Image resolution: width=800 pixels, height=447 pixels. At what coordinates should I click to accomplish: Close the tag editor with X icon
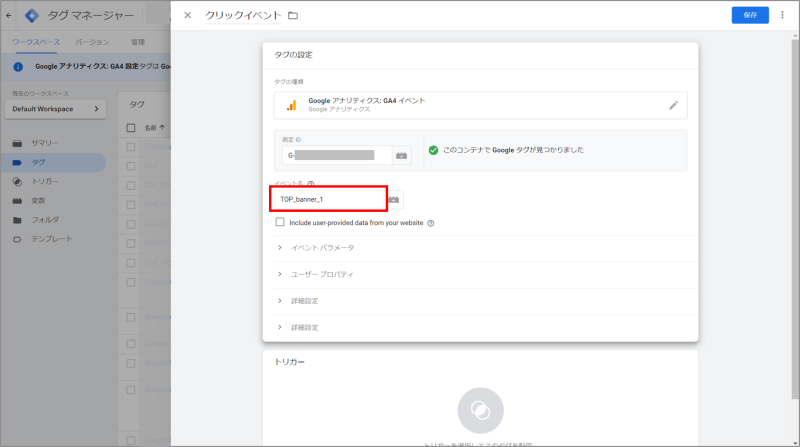[188, 15]
